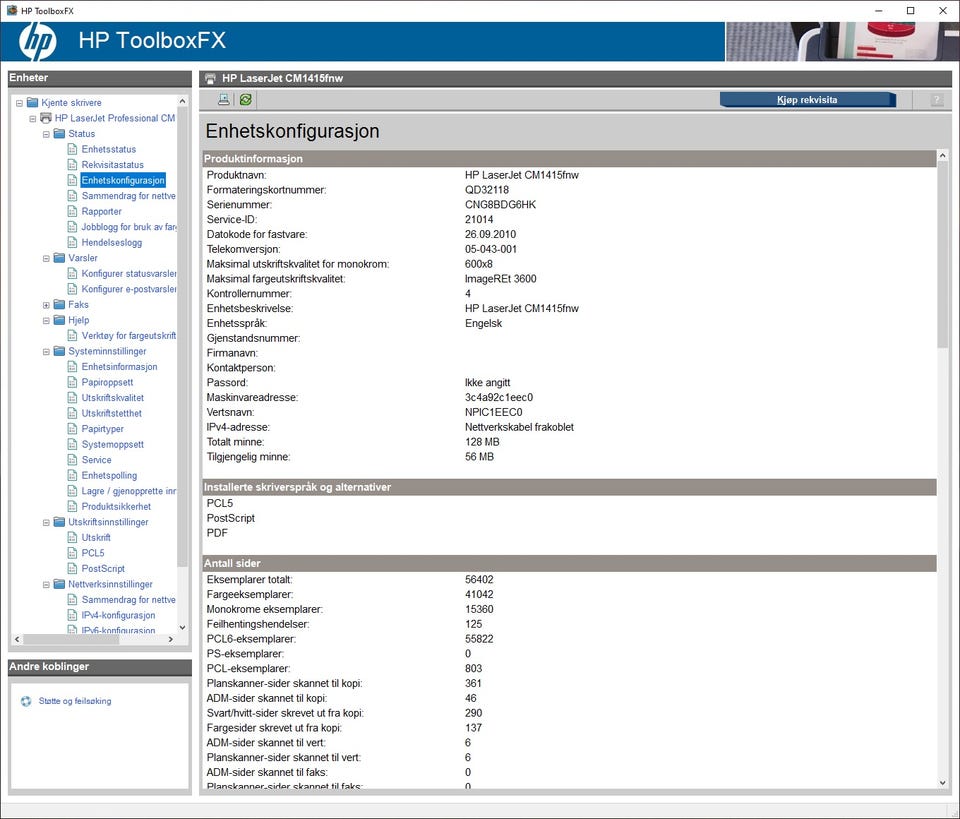Click the printer icon beside HP LaserJet CM1415fnw title

[211, 78]
